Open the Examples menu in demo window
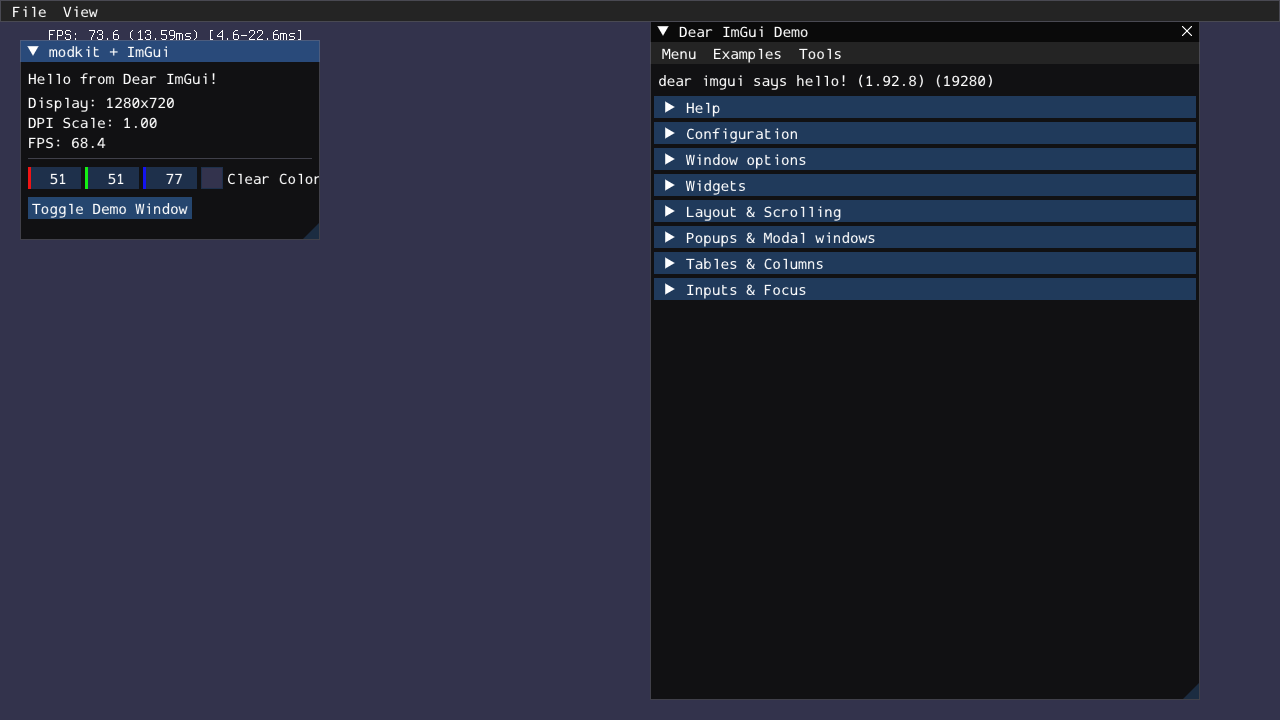Viewport: 1280px width, 720px height. (747, 54)
